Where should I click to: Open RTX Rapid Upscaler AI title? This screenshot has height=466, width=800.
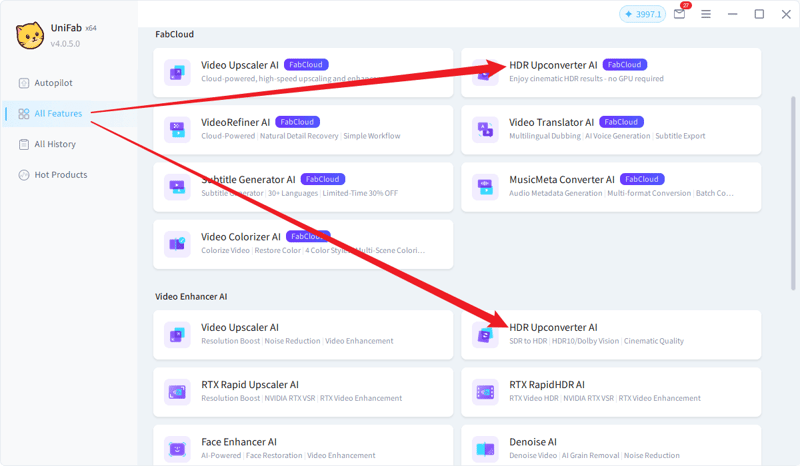pos(250,385)
